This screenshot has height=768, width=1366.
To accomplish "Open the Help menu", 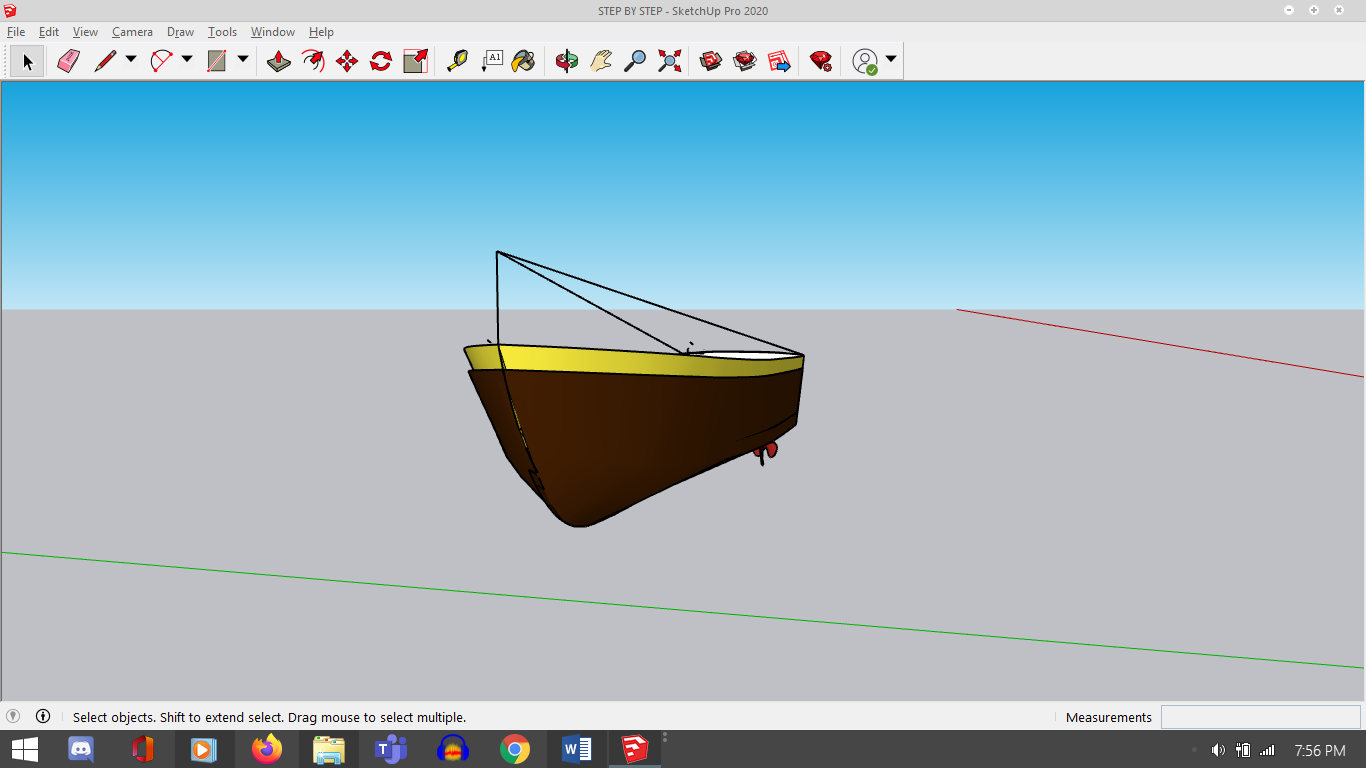I will click(x=321, y=32).
